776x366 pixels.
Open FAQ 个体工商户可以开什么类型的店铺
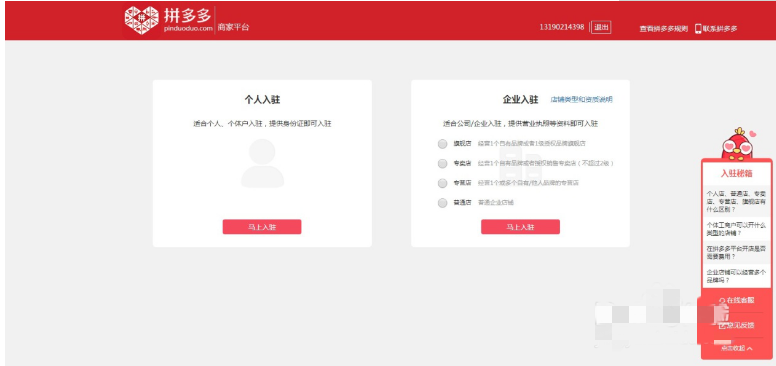tap(736, 229)
